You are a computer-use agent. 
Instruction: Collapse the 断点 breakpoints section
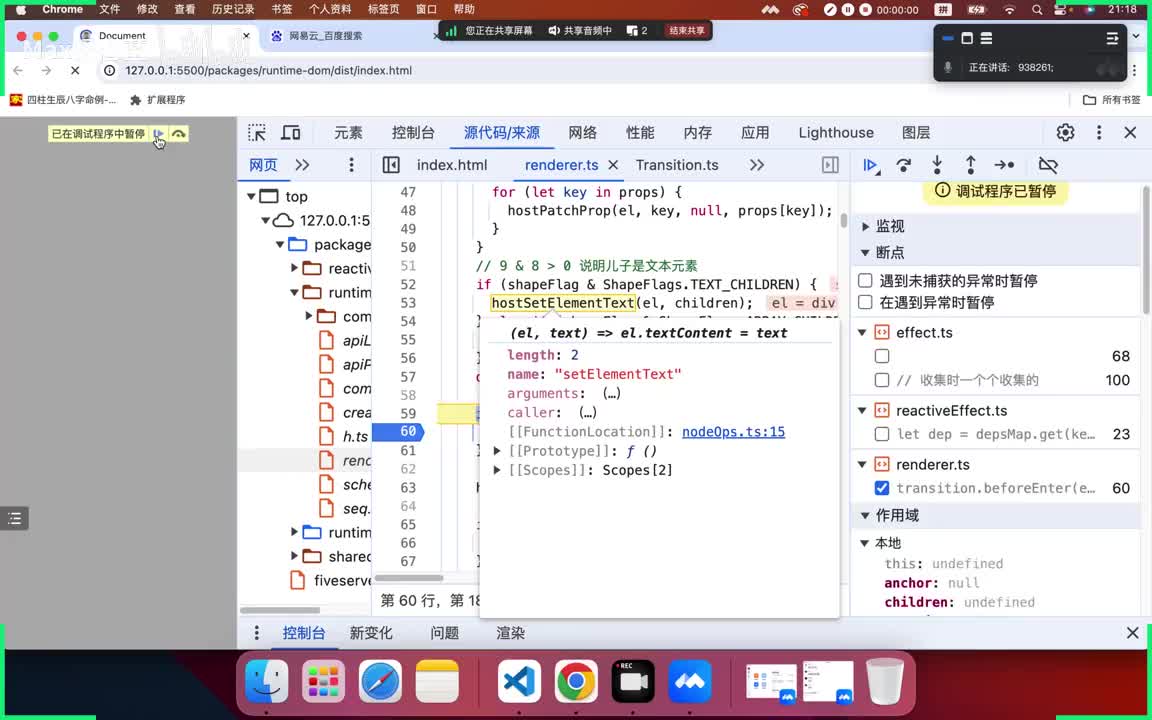(865, 253)
